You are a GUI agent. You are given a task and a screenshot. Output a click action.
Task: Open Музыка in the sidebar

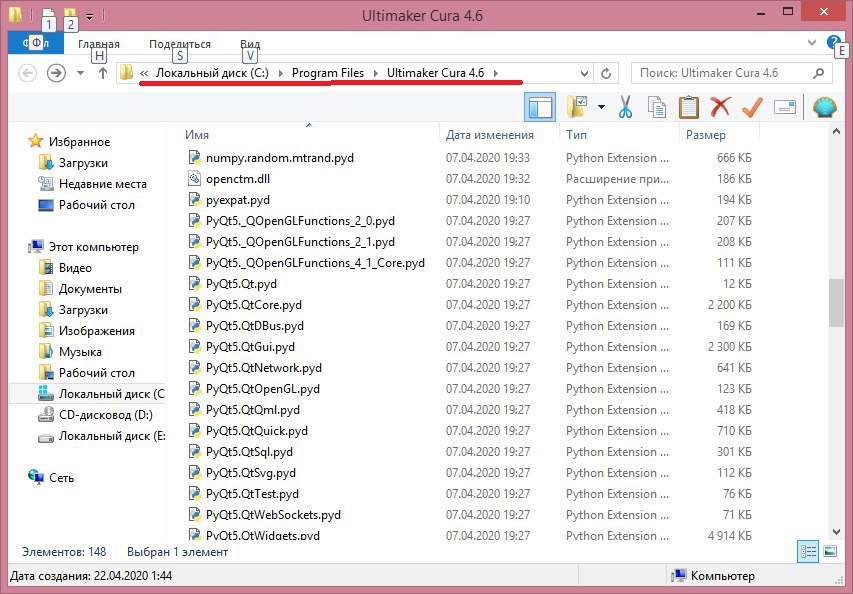click(x=80, y=352)
